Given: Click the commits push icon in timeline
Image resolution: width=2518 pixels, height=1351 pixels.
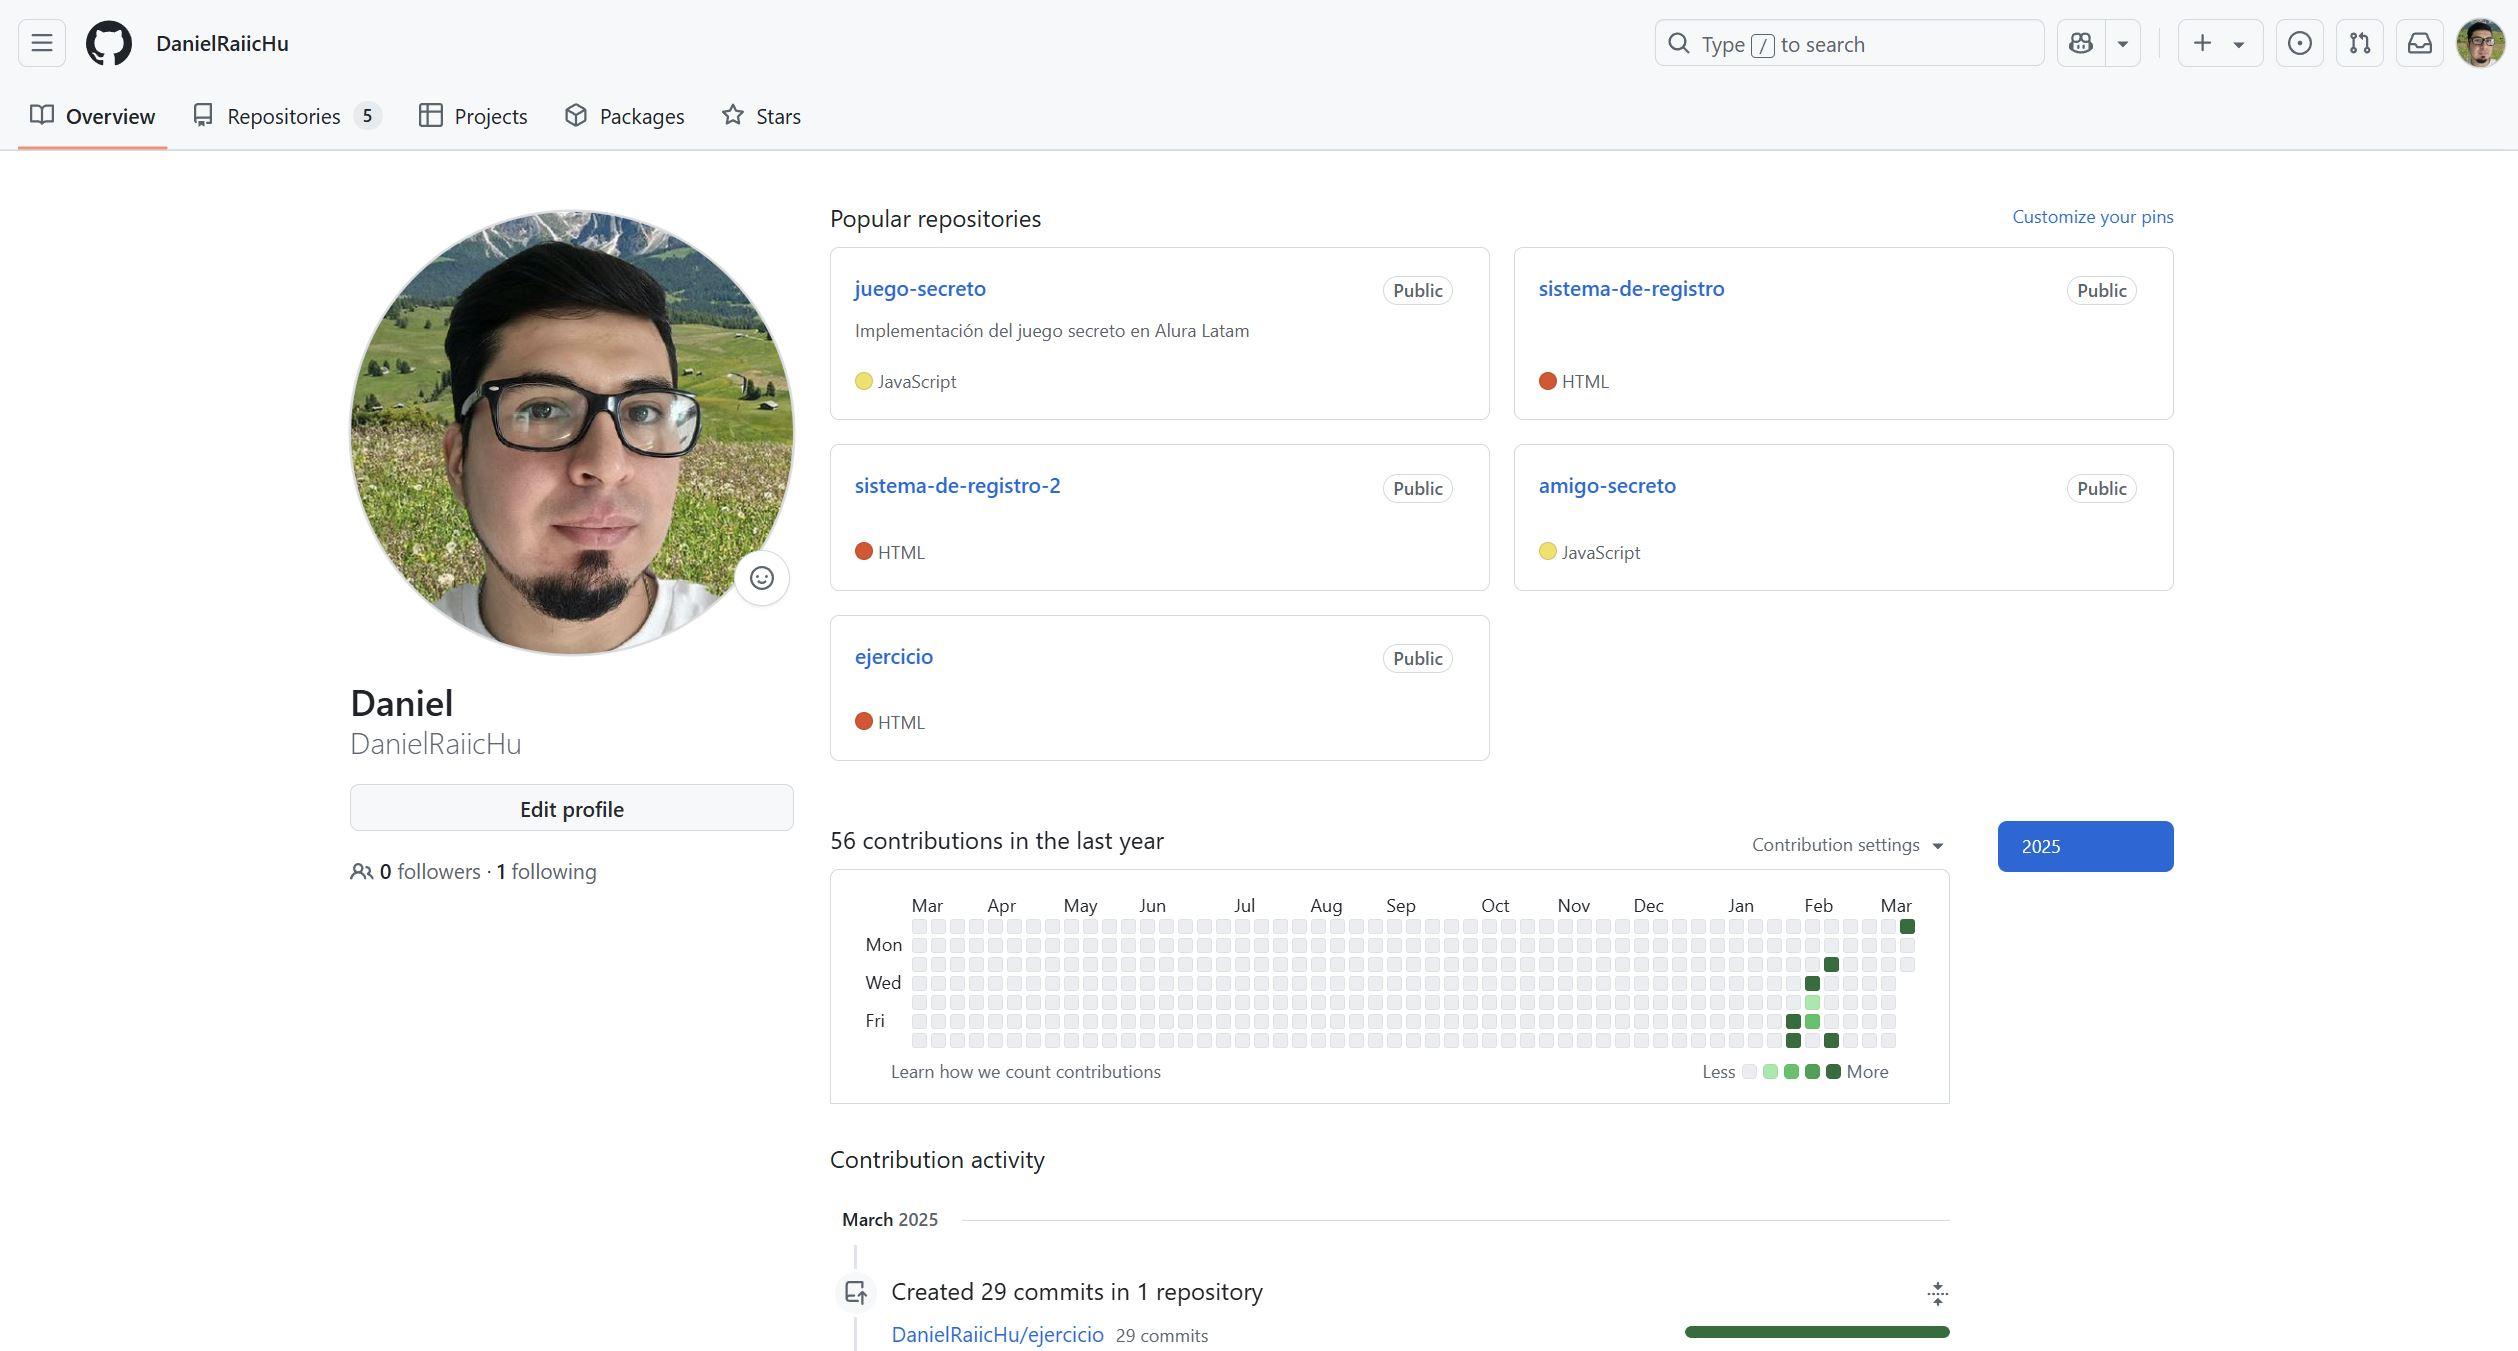Looking at the screenshot, I should tap(855, 1292).
